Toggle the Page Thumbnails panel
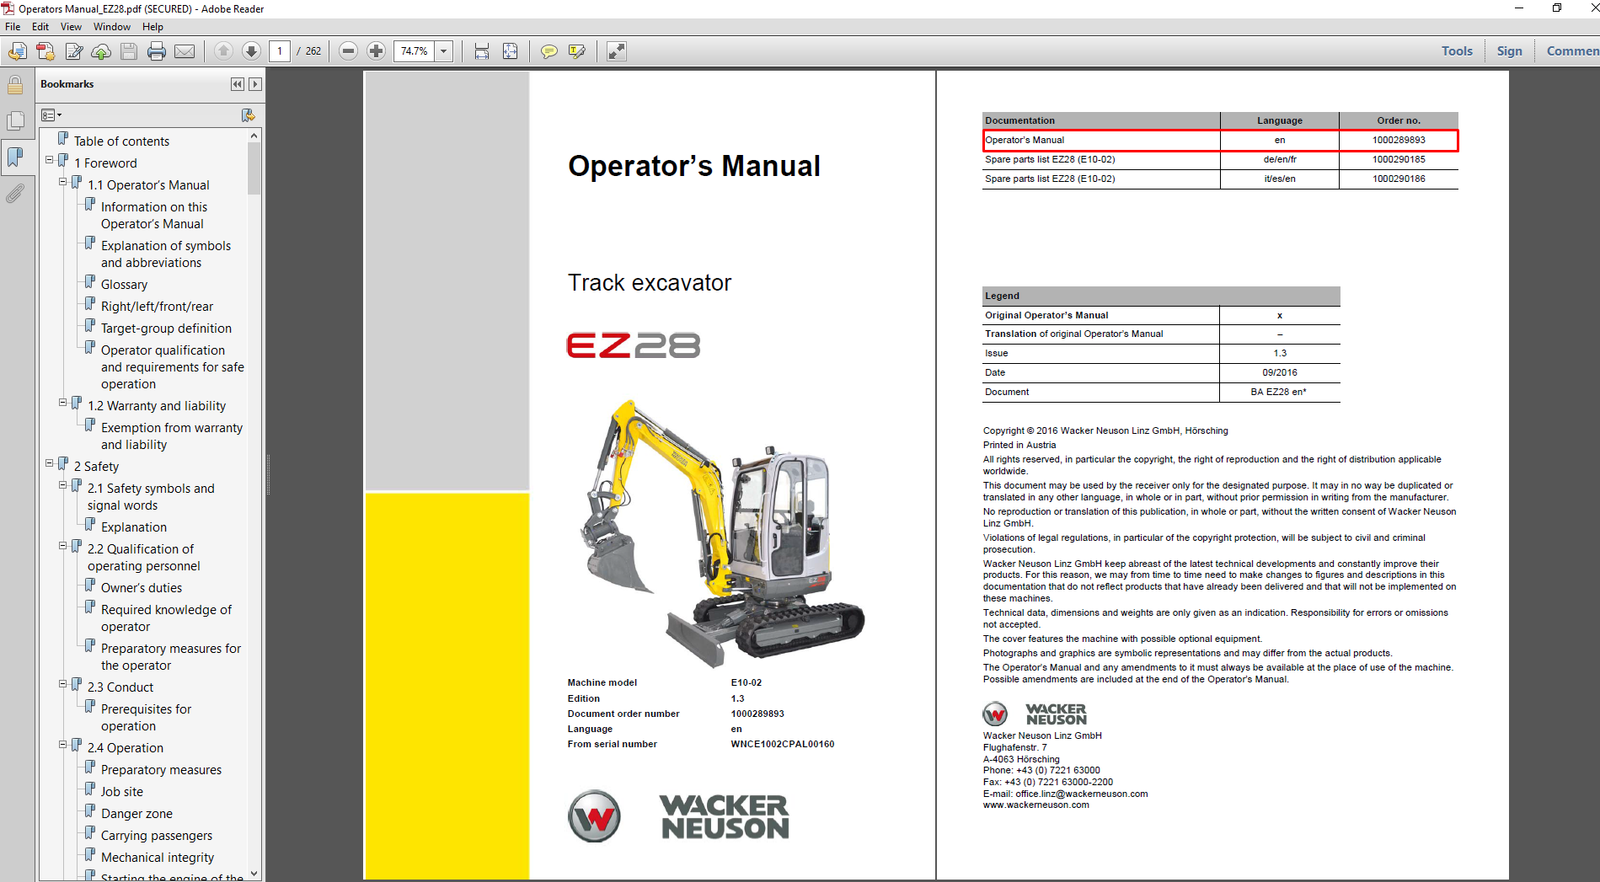This screenshot has width=1600, height=882. pyautogui.click(x=15, y=121)
